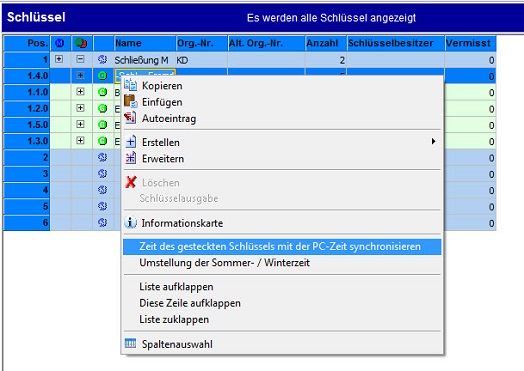Click the Kopieren icon in context menu
Viewport: 524px width, 371px height.
click(130, 85)
